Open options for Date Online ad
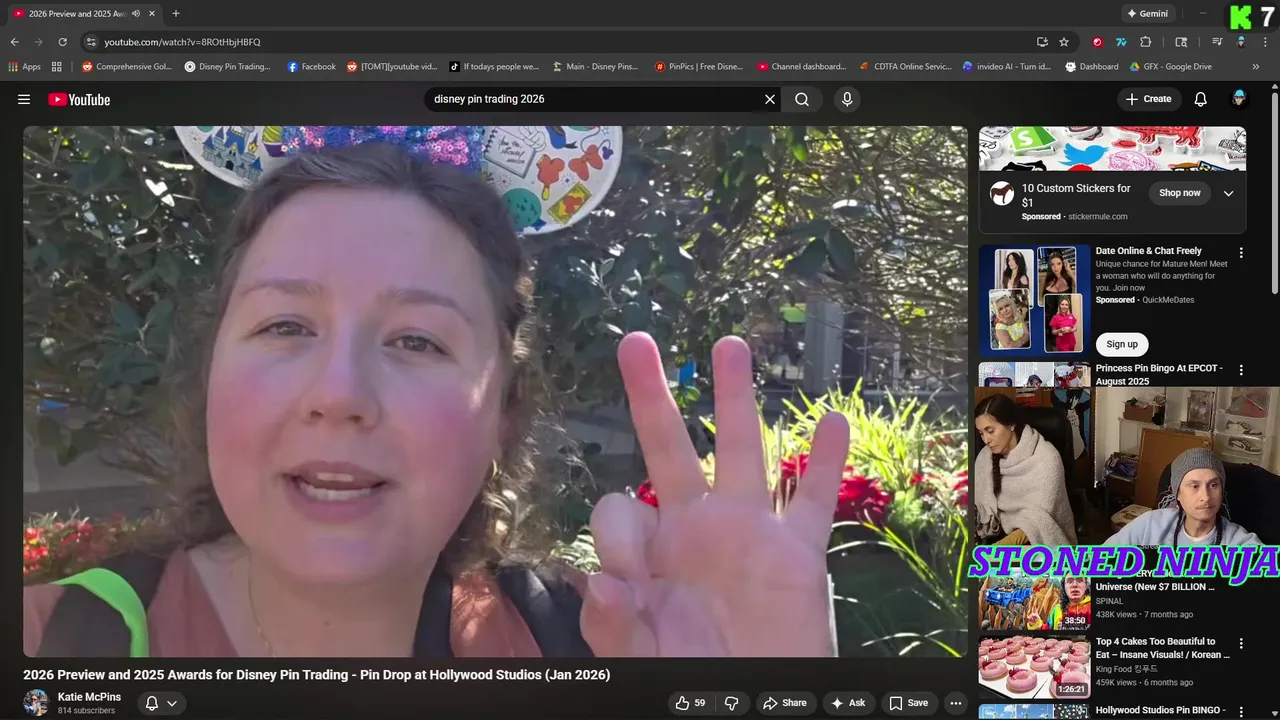 pyautogui.click(x=1241, y=253)
